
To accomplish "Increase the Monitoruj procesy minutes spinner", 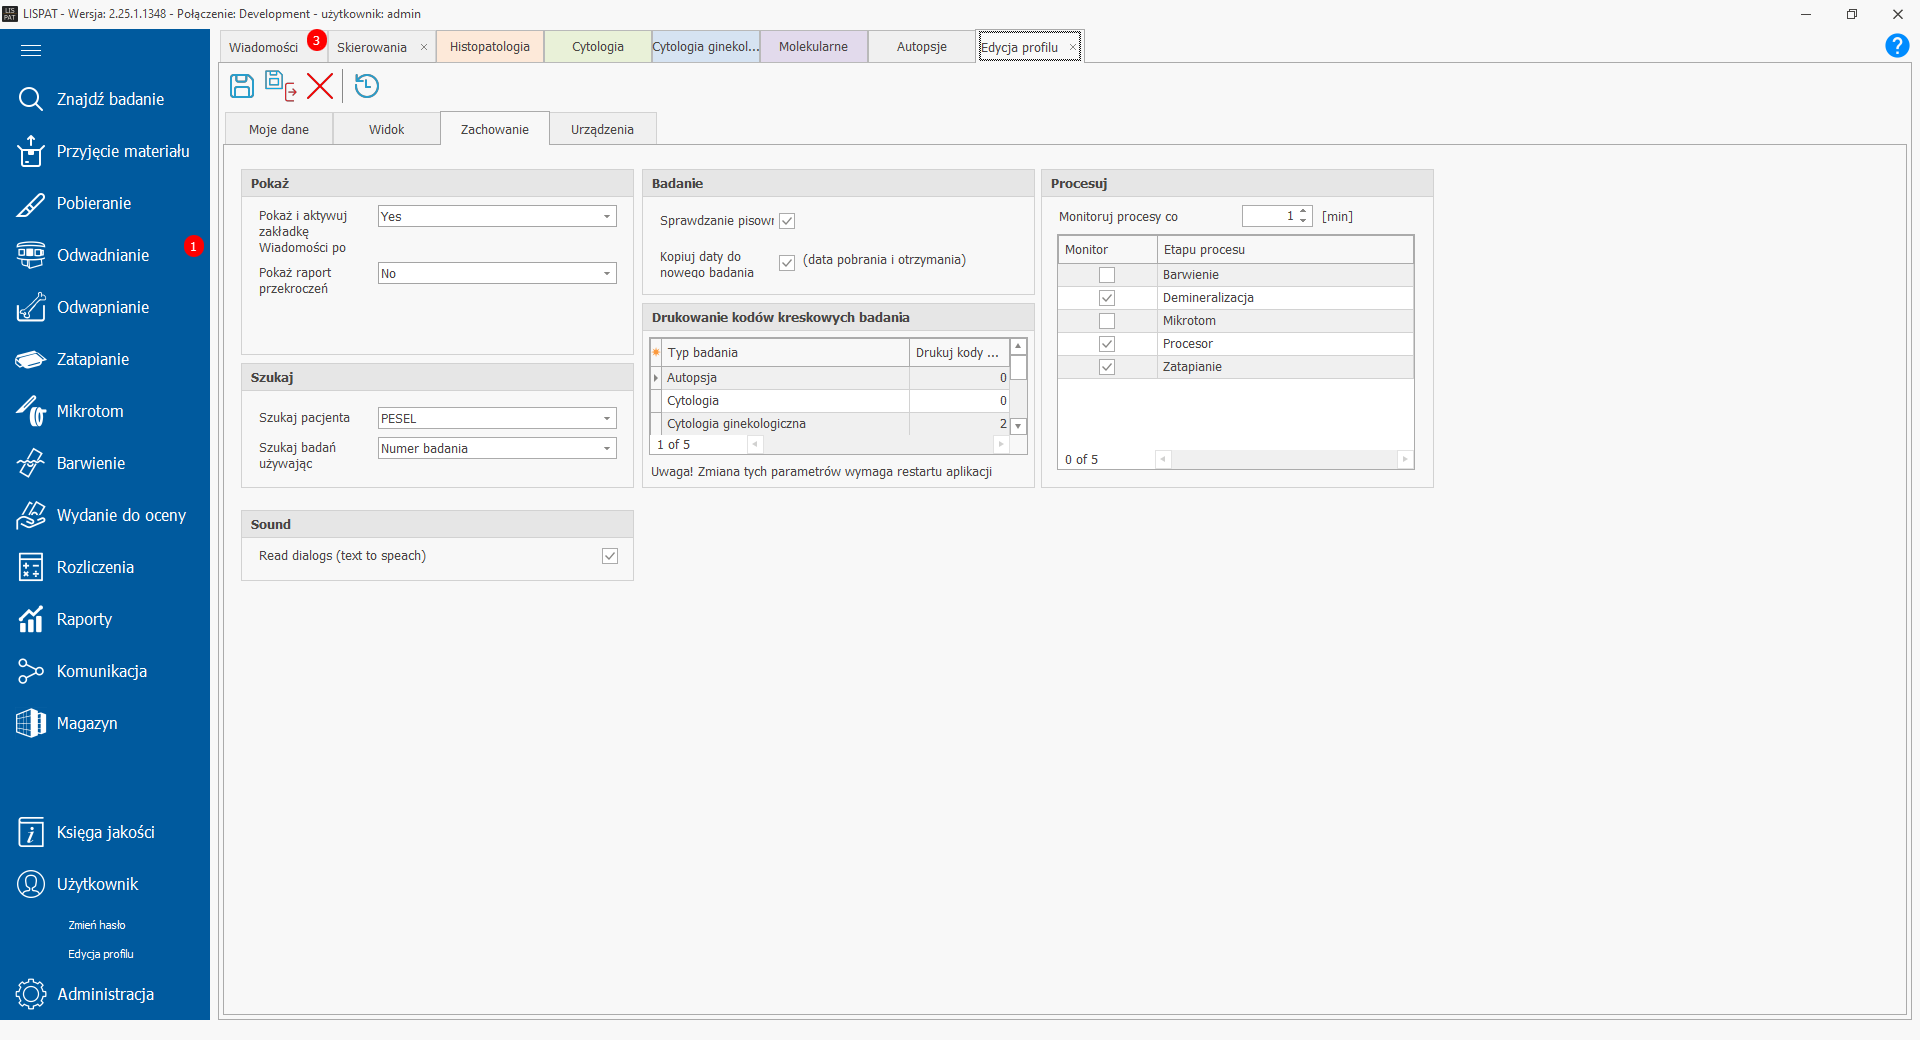I will point(1303,212).
